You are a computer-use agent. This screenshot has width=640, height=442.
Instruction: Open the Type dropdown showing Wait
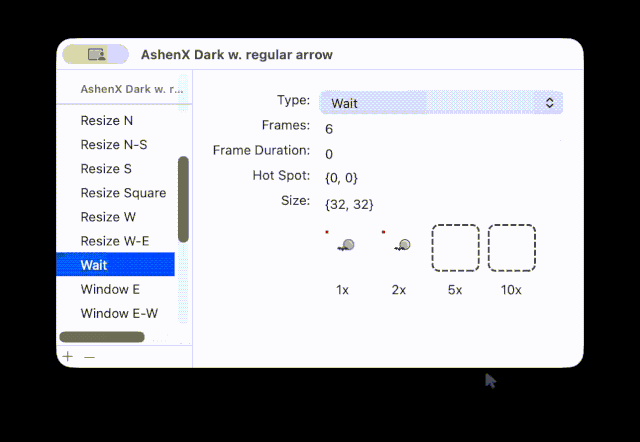pos(441,102)
